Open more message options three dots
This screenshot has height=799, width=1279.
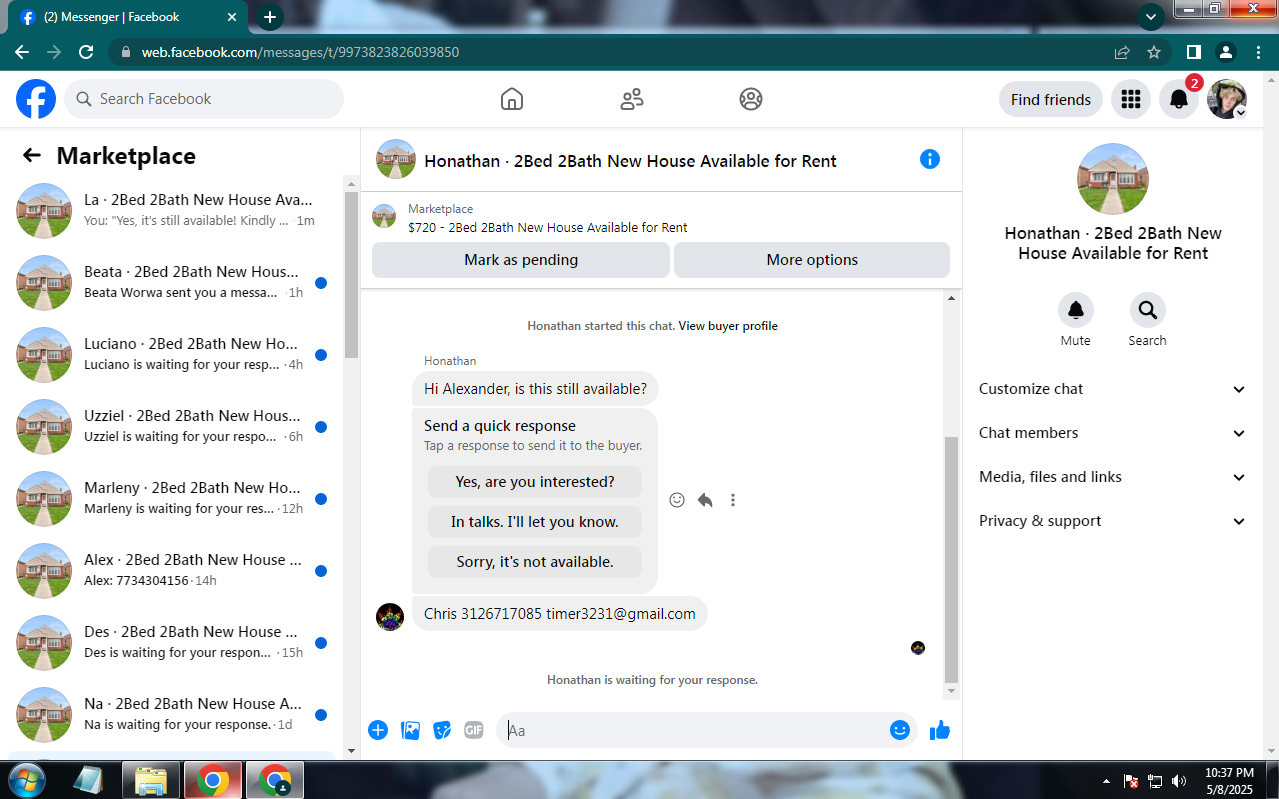point(733,500)
